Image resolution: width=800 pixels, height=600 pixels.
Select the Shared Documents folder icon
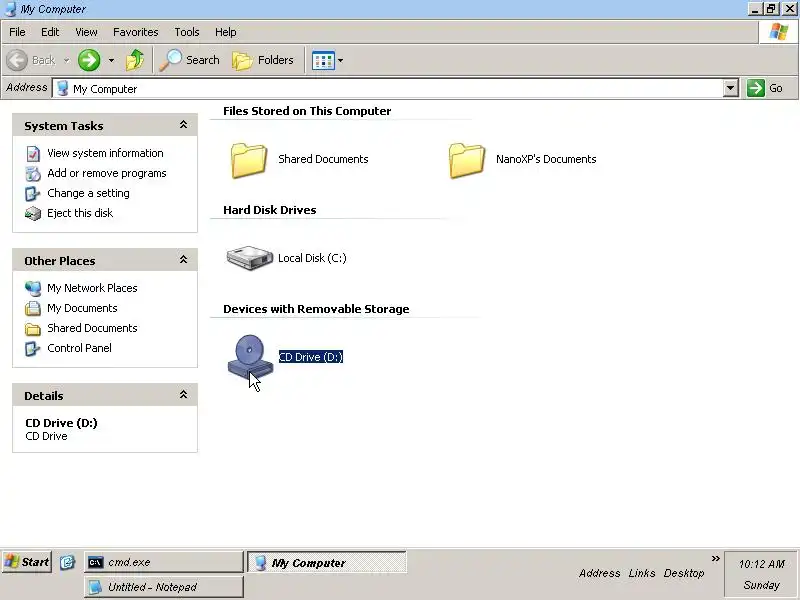pos(248,160)
